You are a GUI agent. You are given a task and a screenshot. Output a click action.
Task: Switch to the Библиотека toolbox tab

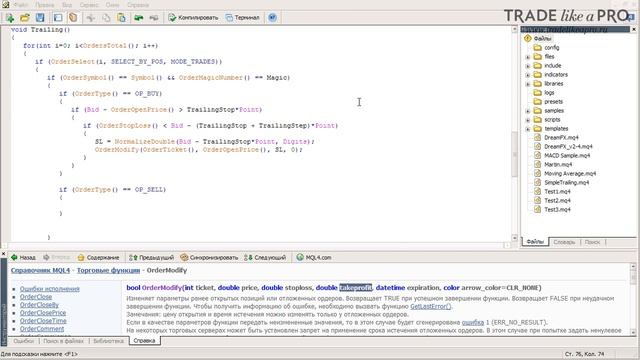click(108, 341)
